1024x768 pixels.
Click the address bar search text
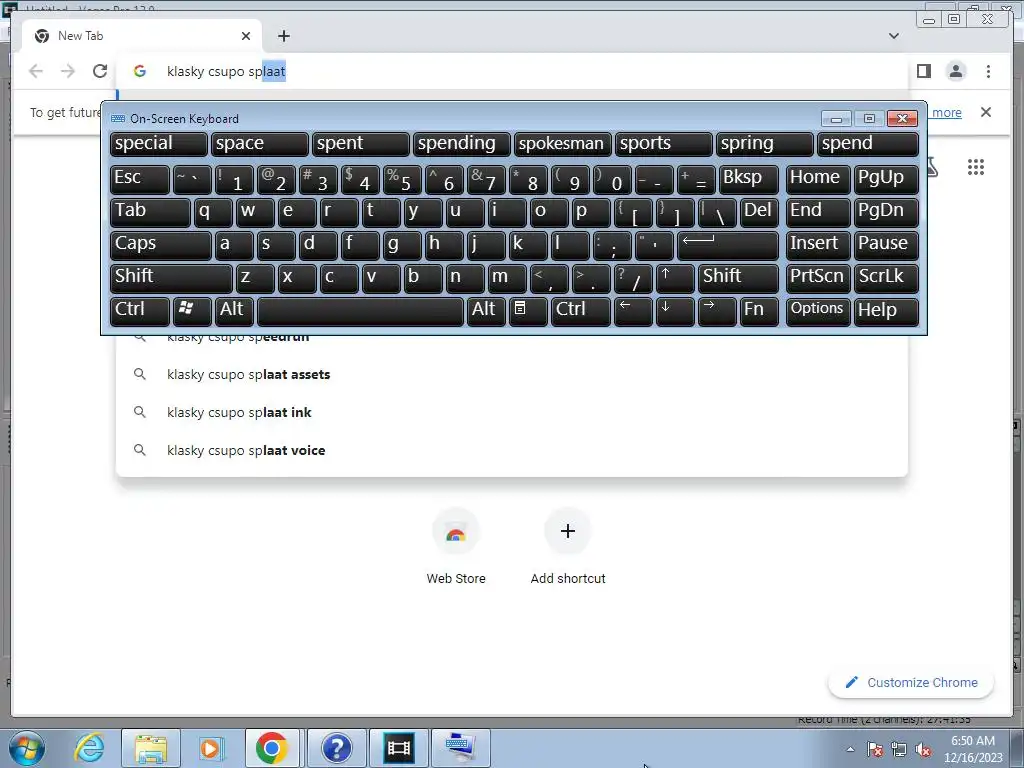point(226,71)
